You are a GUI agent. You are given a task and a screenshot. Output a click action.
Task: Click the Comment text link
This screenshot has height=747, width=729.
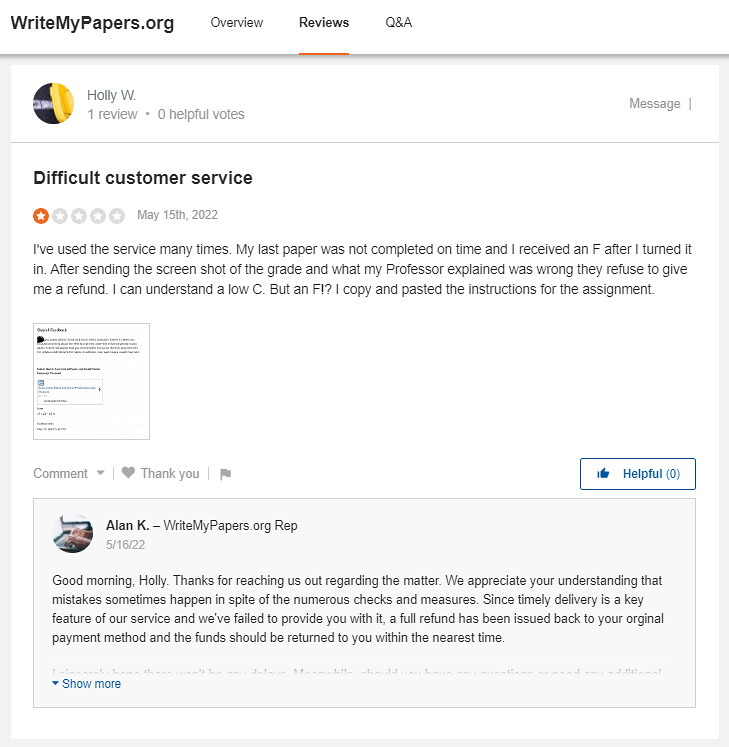point(60,474)
